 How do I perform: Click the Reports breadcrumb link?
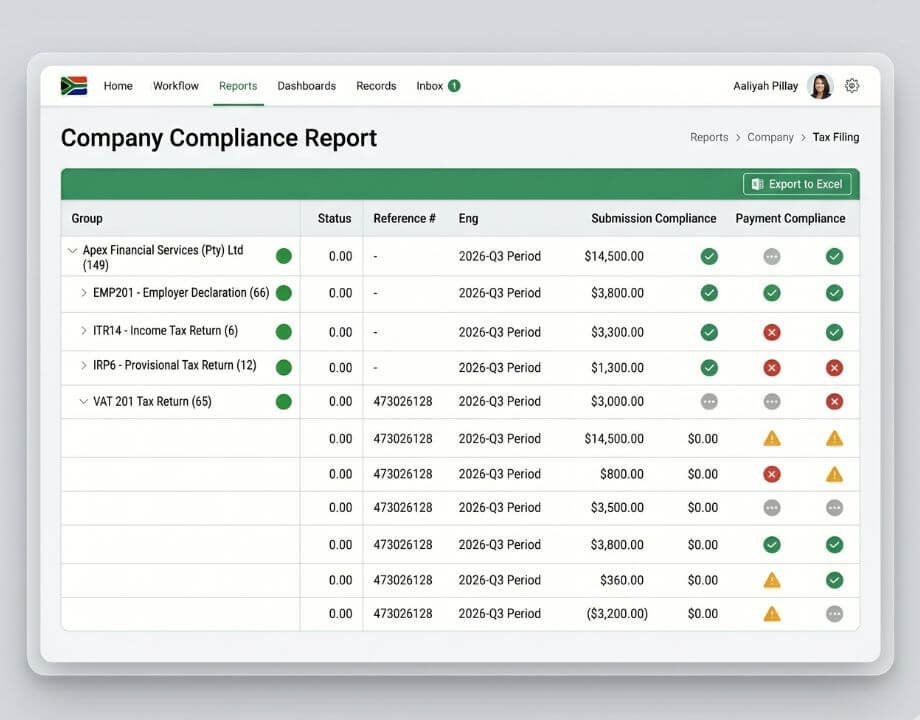709,137
